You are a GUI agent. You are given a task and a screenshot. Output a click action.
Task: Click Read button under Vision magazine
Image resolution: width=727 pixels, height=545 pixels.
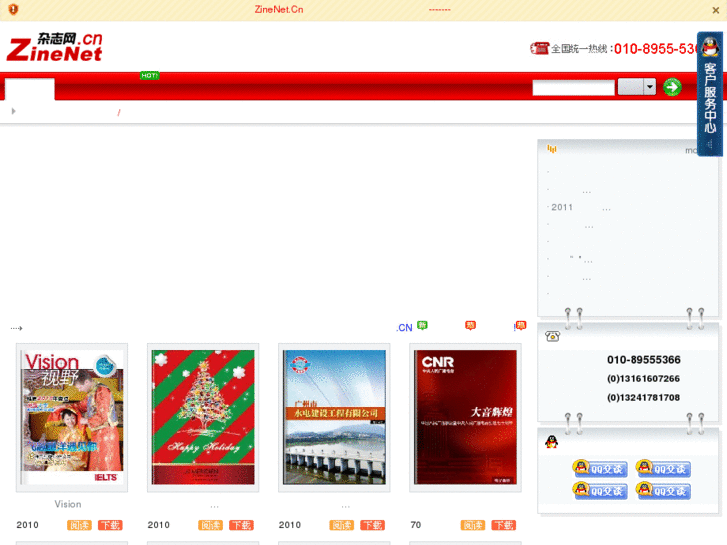pos(79,525)
